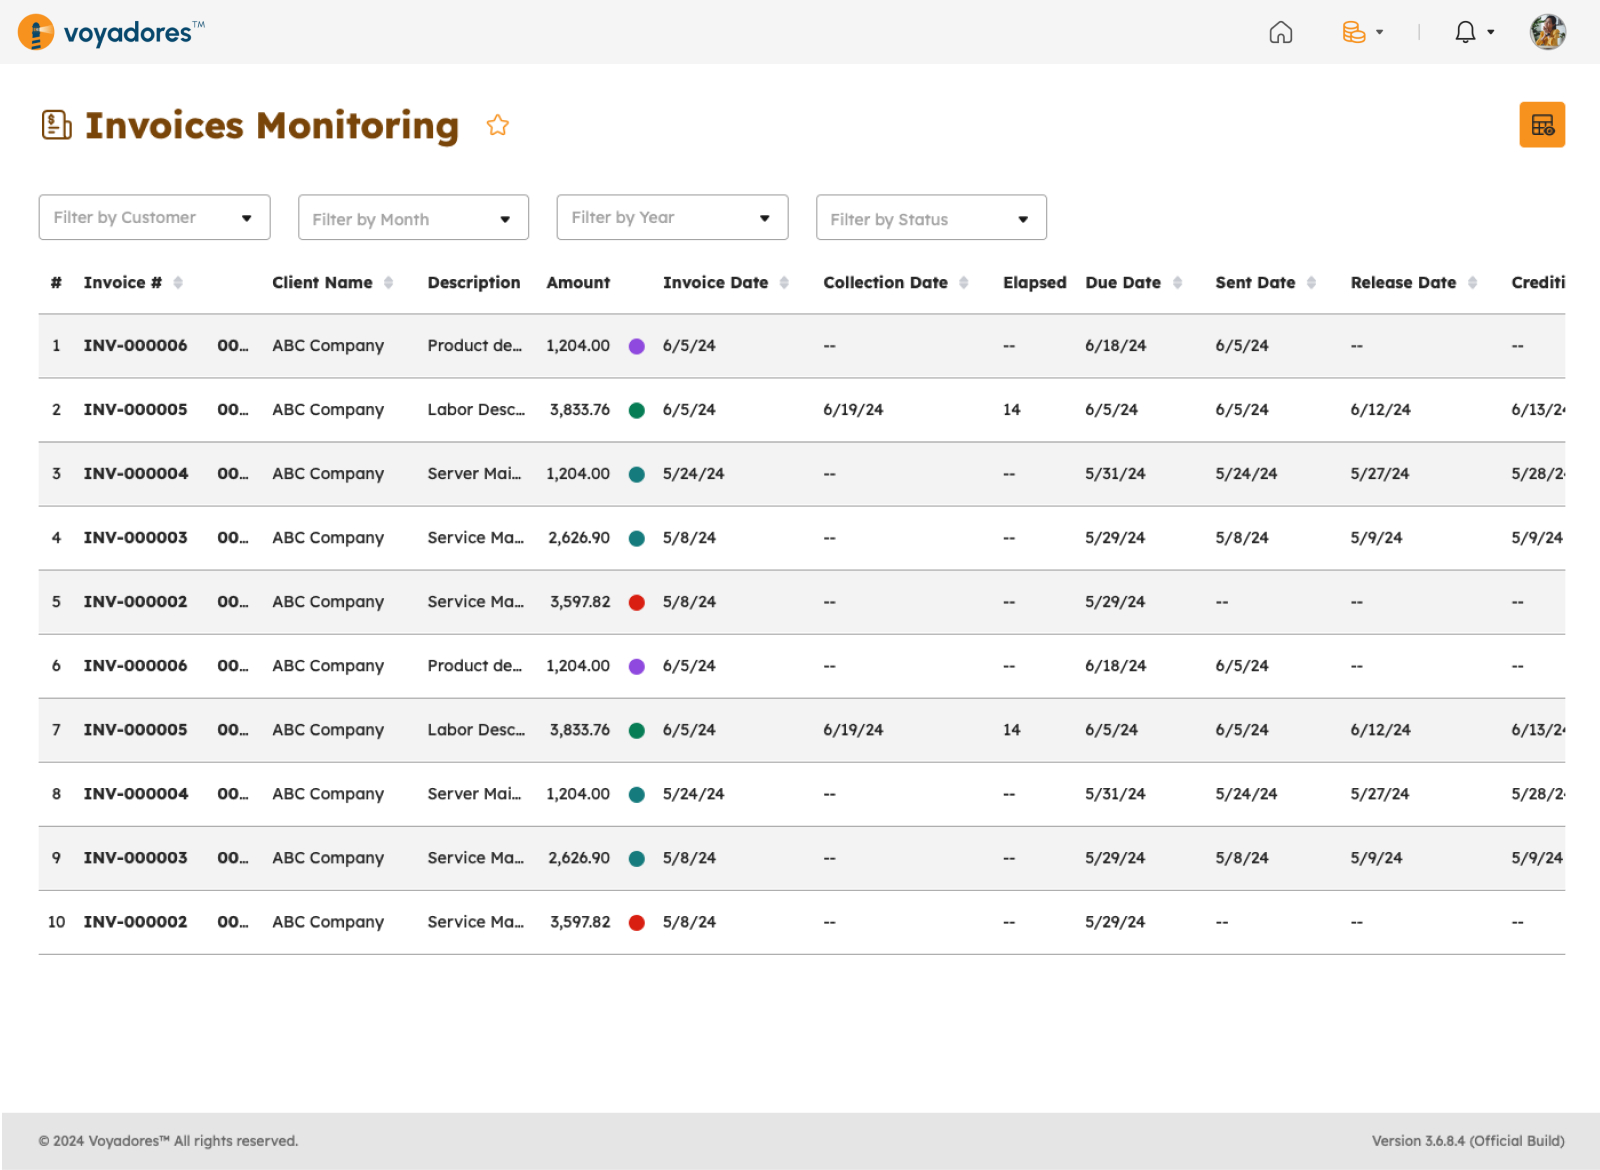This screenshot has height=1170, width=1600.
Task: Select amount 3,597.82 in row 5
Action: [x=580, y=601]
